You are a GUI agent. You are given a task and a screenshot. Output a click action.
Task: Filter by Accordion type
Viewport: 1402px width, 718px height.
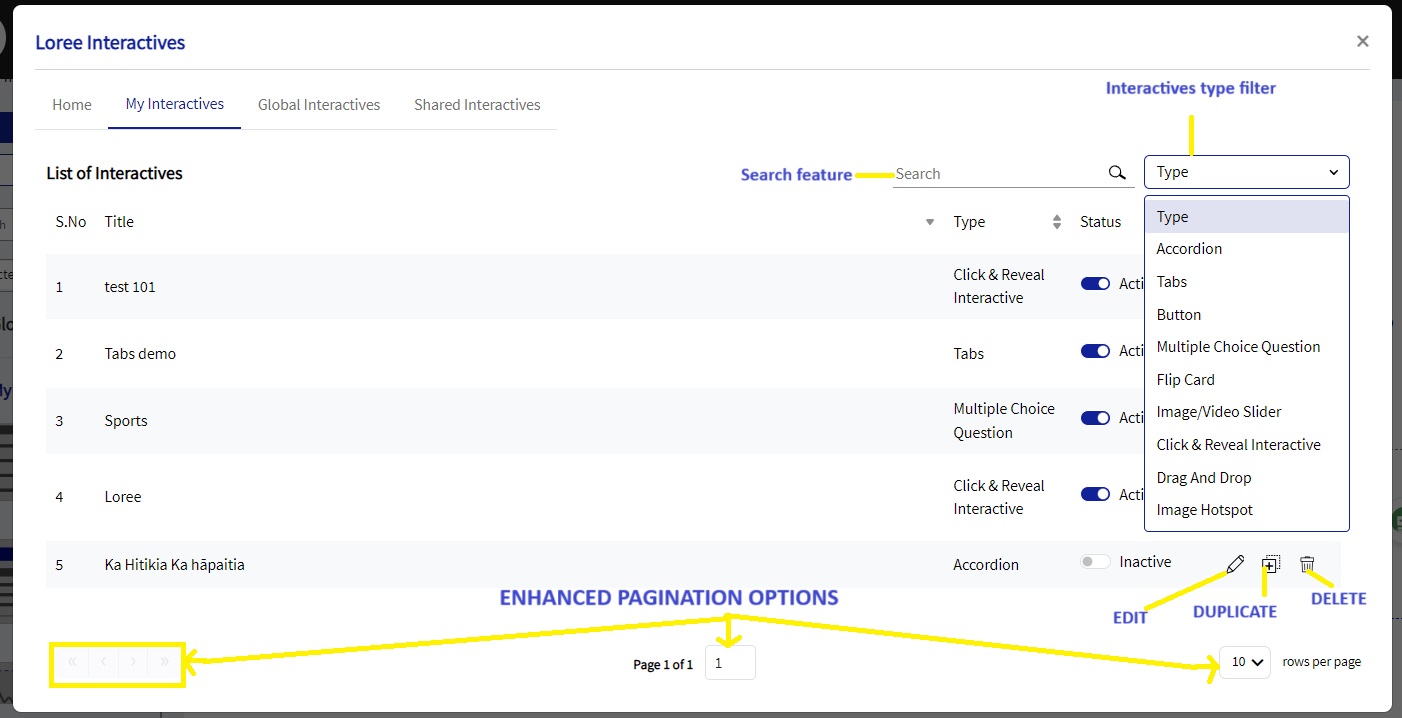click(x=1247, y=249)
